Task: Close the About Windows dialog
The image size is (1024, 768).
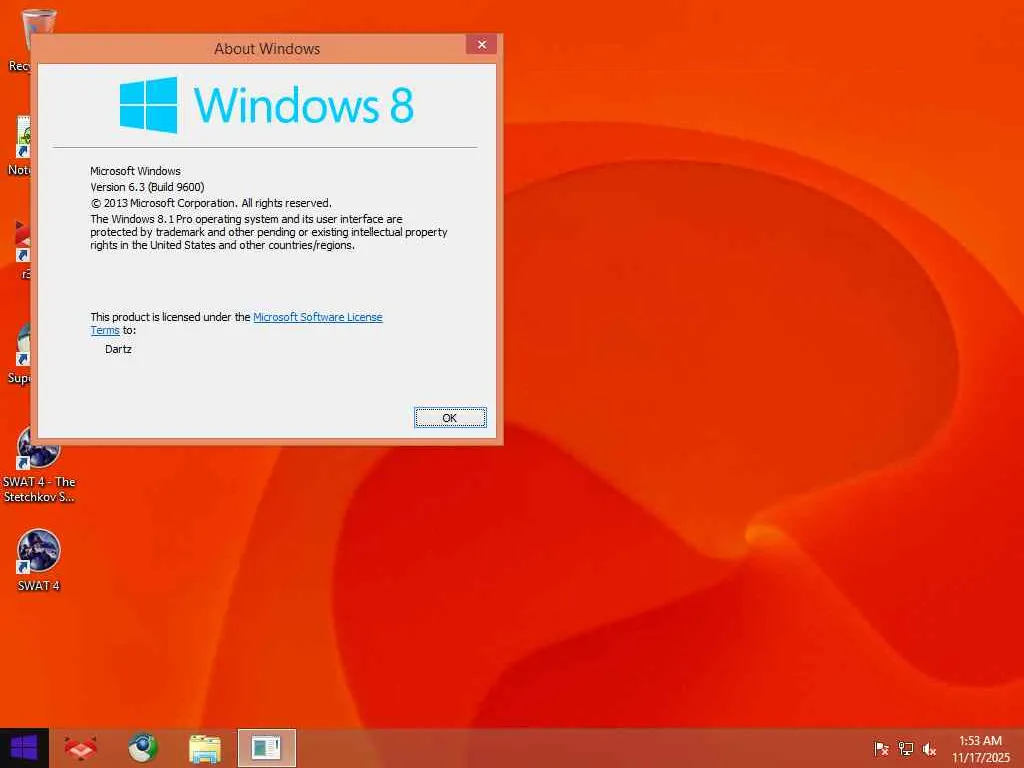Action: click(x=481, y=44)
